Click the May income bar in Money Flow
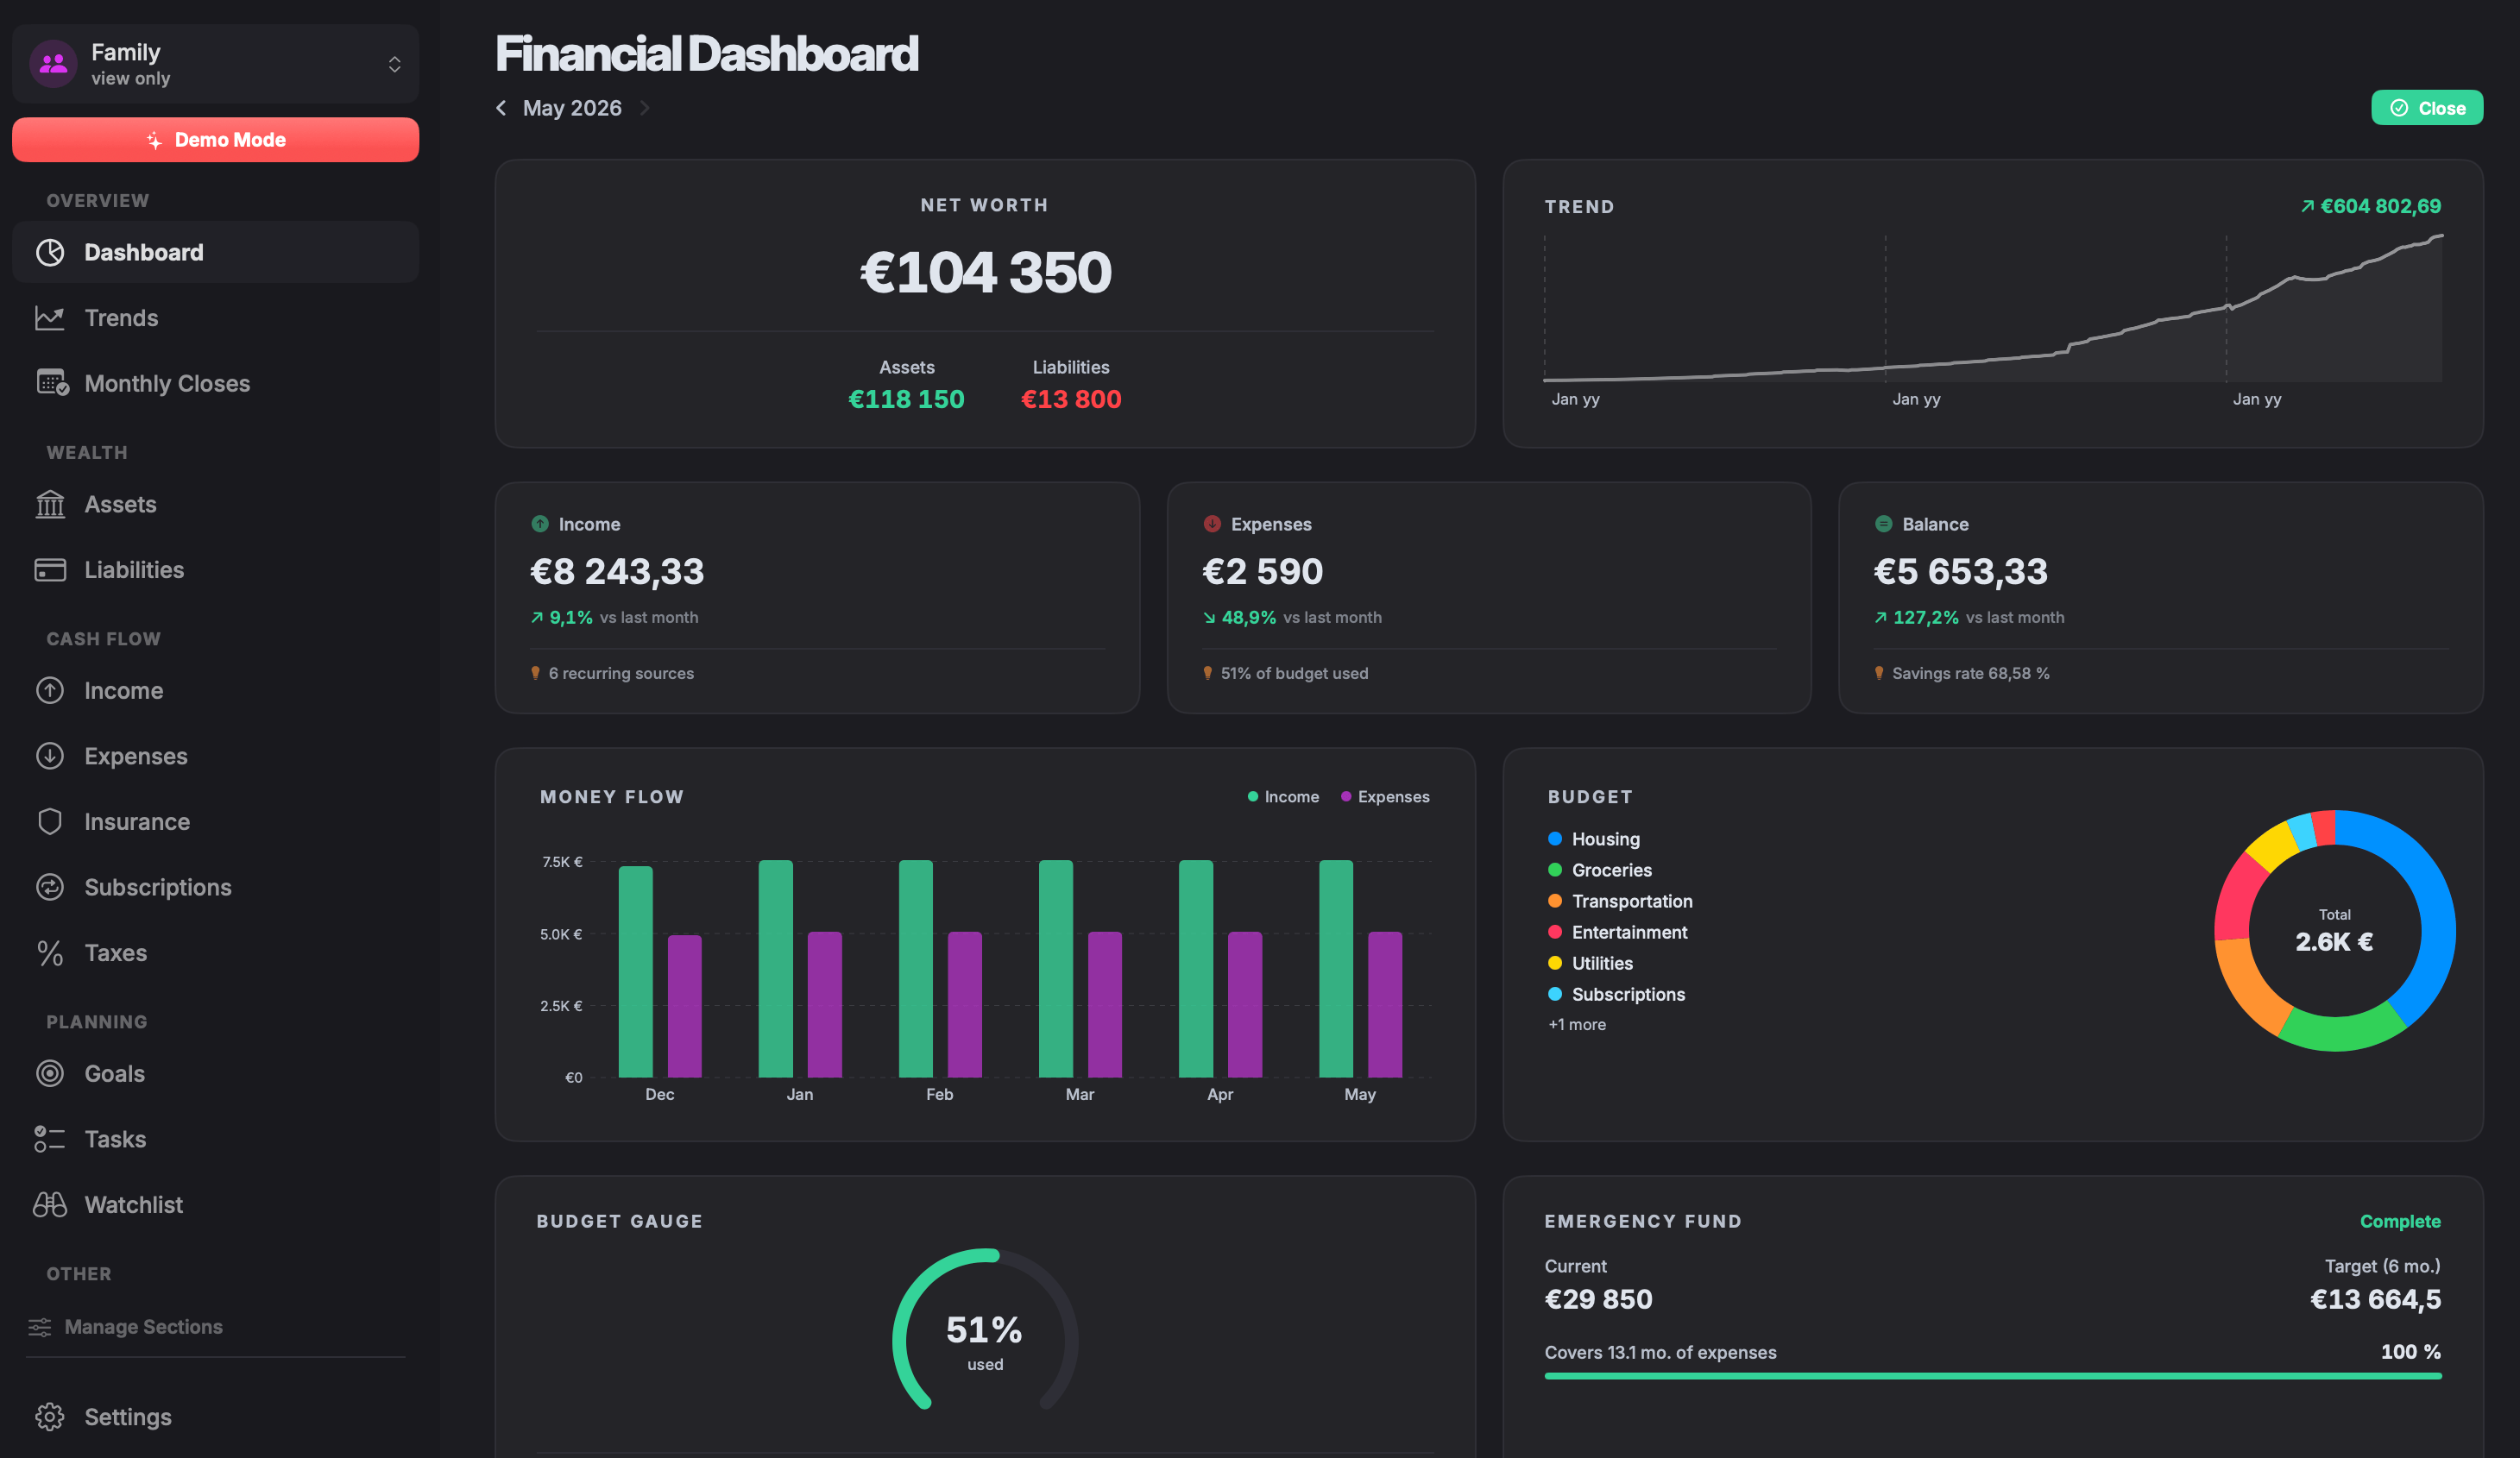Image resolution: width=2520 pixels, height=1458 pixels. (1336, 969)
